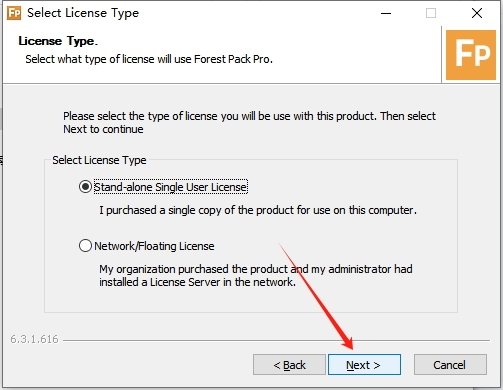
Task: Click the 'Select License Type' group box caption
Action: coord(99,160)
